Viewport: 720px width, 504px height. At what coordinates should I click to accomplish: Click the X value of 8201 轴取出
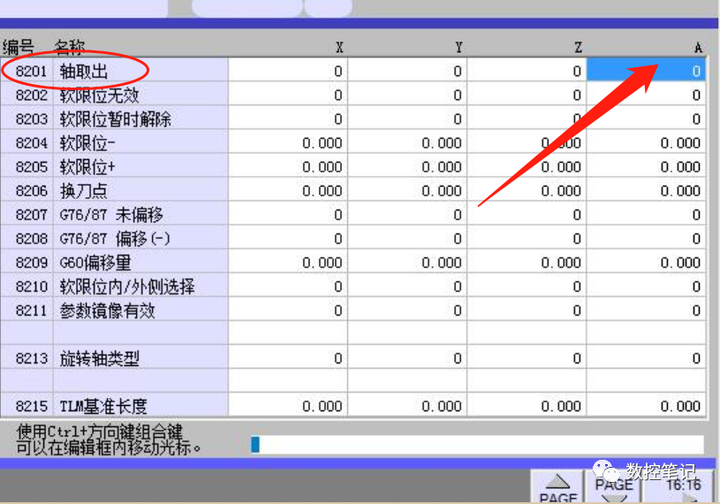(x=288, y=71)
